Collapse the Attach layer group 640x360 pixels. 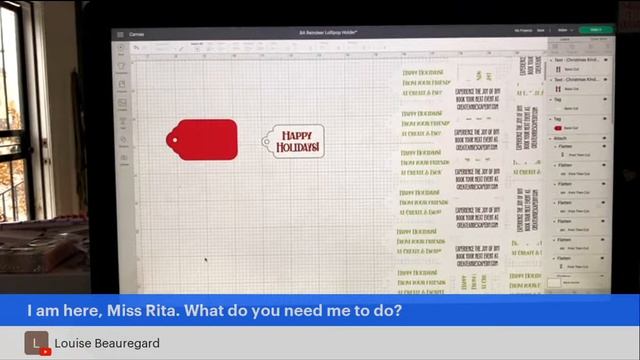551,138
